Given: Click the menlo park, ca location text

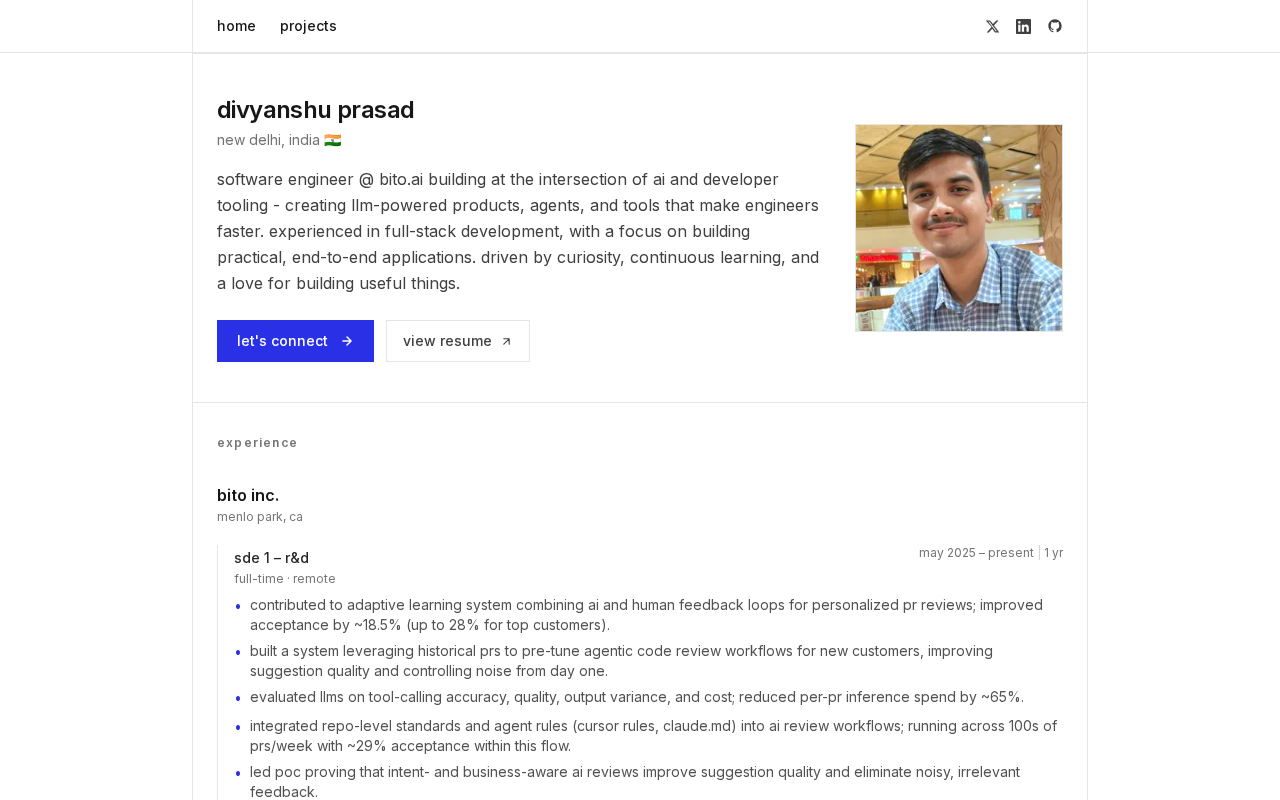Looking at the screenshot, I should coord(260,517).
